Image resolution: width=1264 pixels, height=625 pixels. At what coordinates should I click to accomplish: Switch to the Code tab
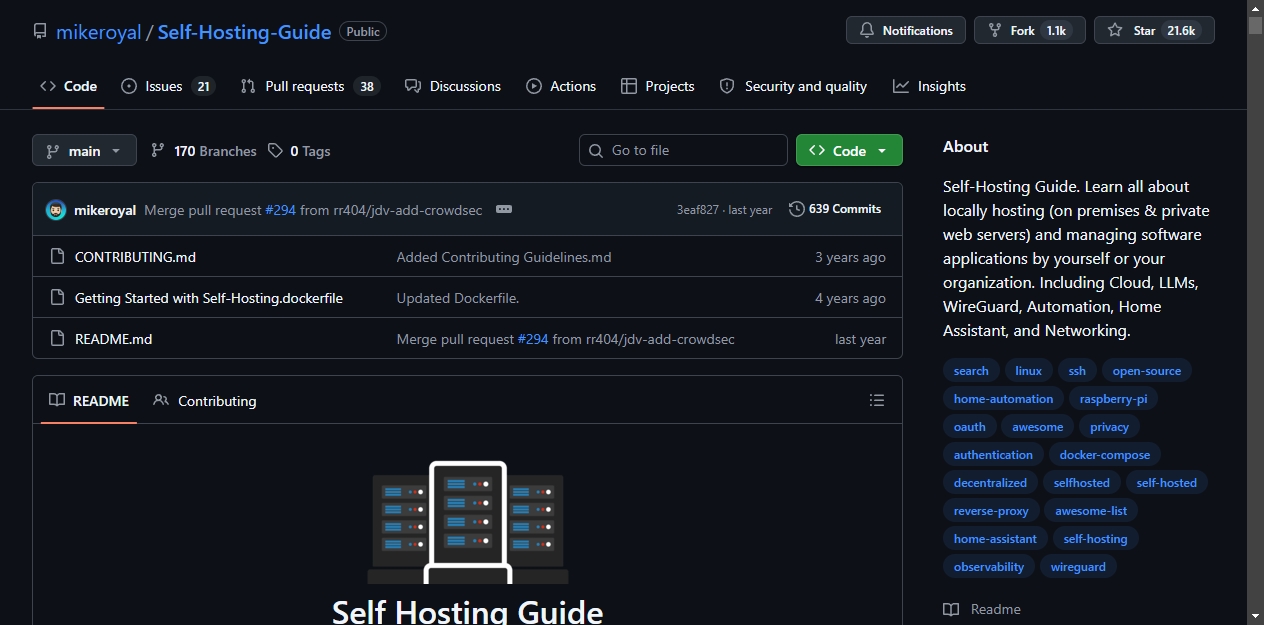coord(68,86)
